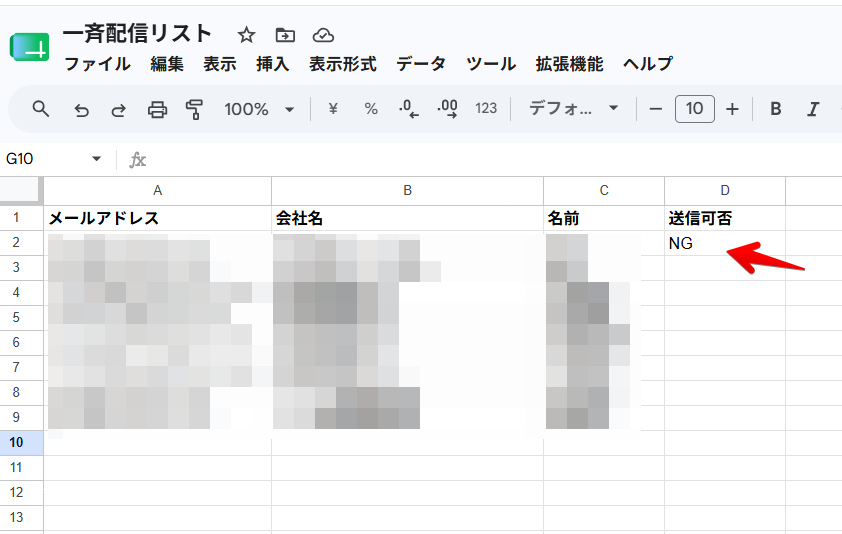Select column A header
This screenshot has height=534, width=842.
[x=157, y=190]
